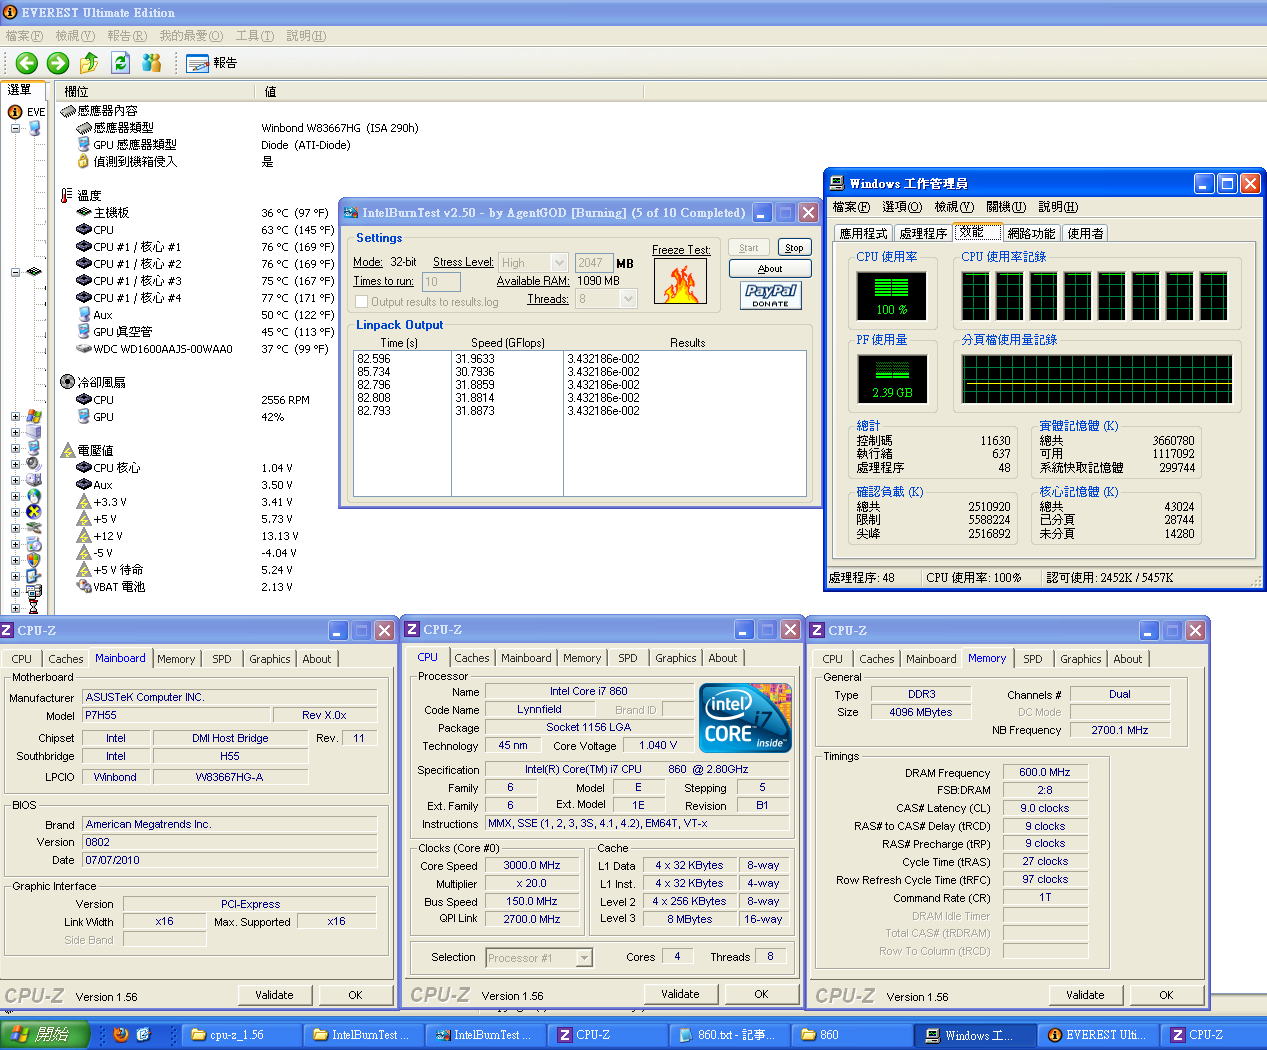Click the battery icon beside VBAT 電池
The image size is (1267, 1050).
point(84,587)
